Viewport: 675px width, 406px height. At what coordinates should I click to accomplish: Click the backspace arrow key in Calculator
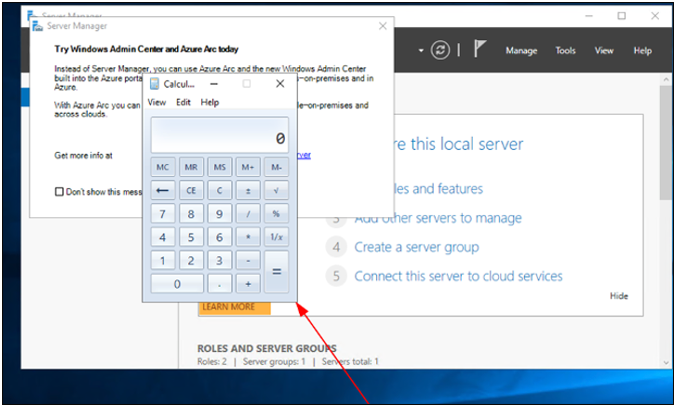click(163, 190)
